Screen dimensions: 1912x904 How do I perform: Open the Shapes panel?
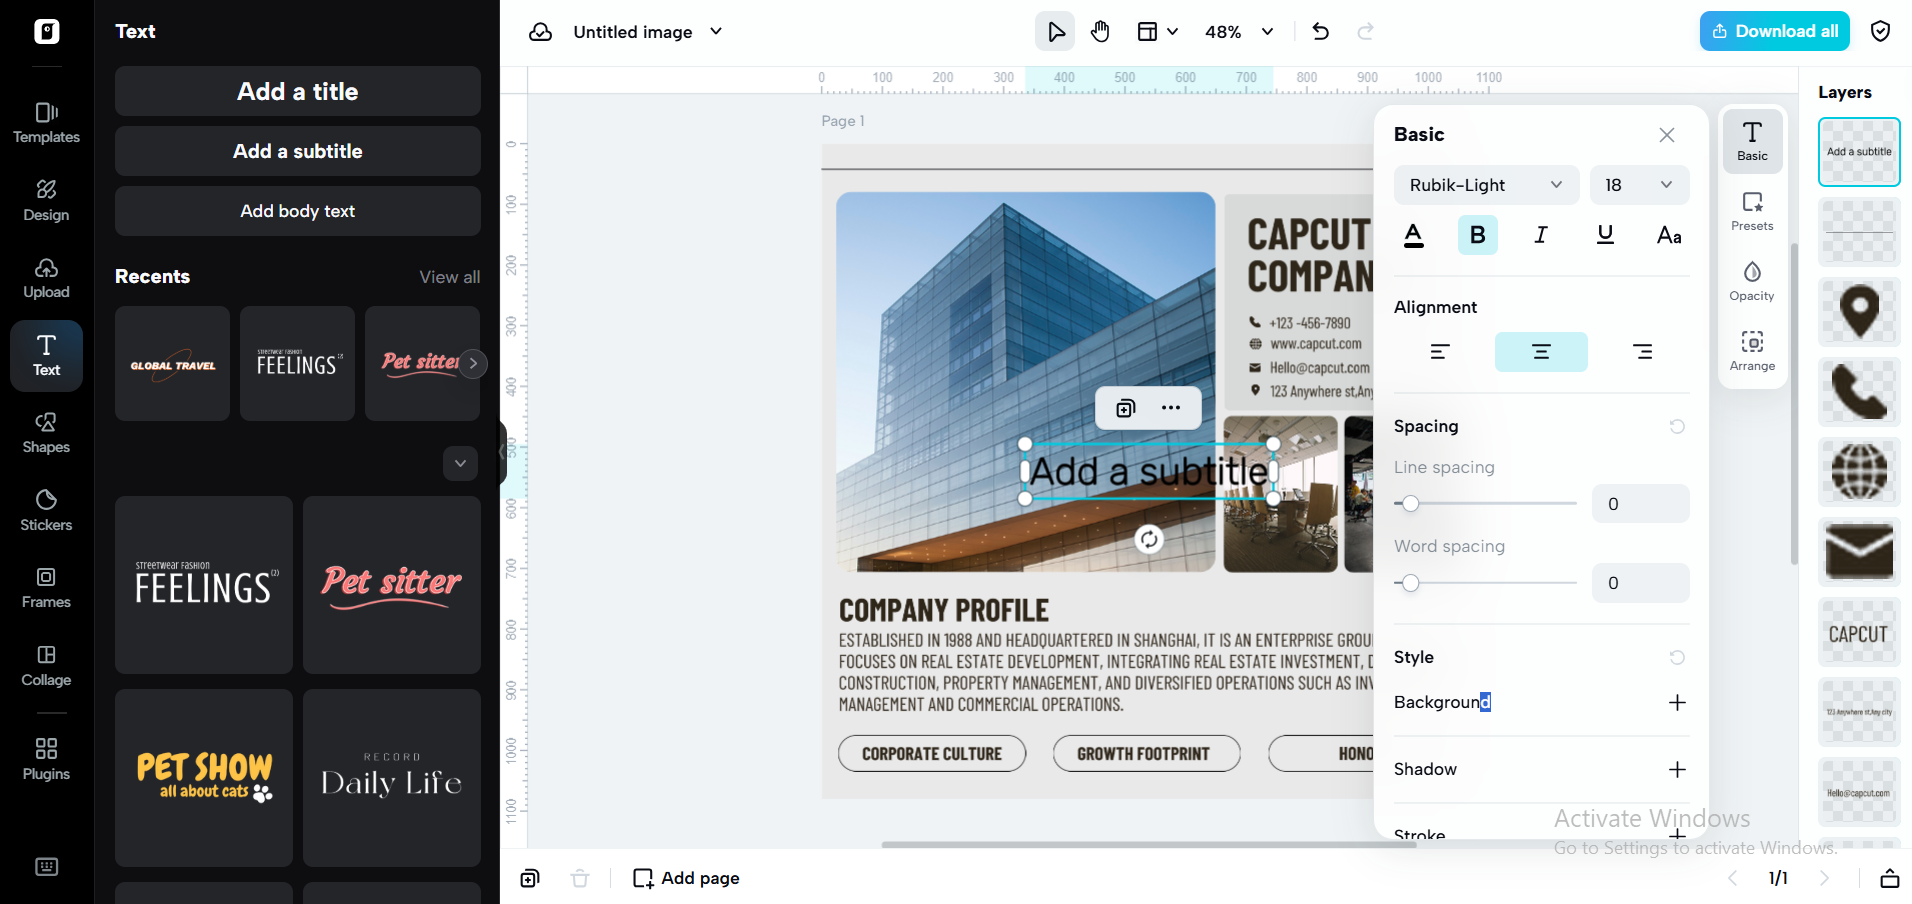click(46, 433)
